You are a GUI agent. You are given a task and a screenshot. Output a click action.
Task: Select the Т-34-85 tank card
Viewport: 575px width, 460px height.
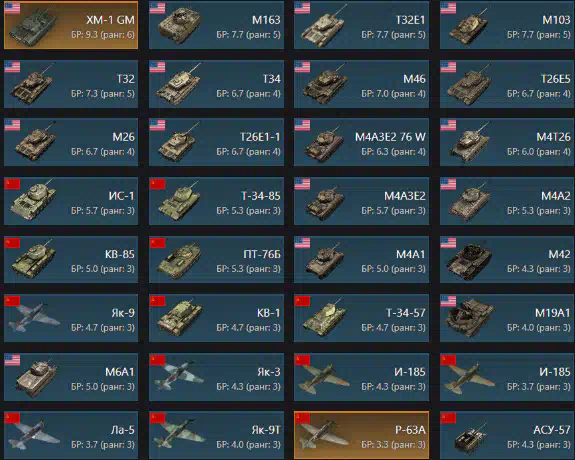click(216, 201)
